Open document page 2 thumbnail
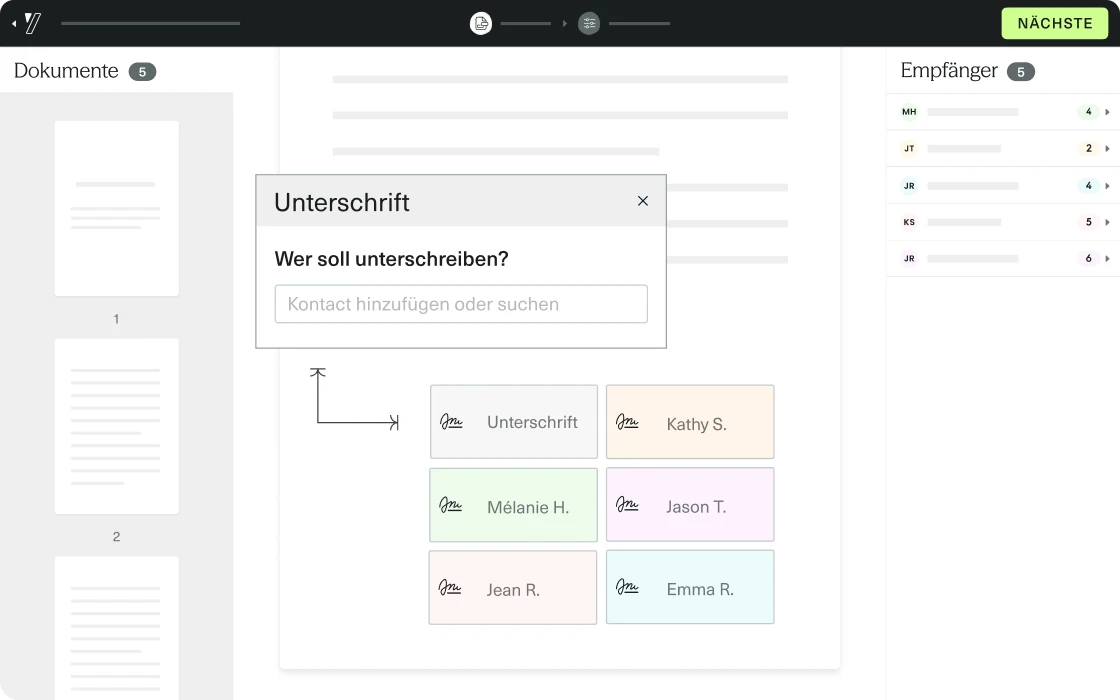 [x=116, y=426]
